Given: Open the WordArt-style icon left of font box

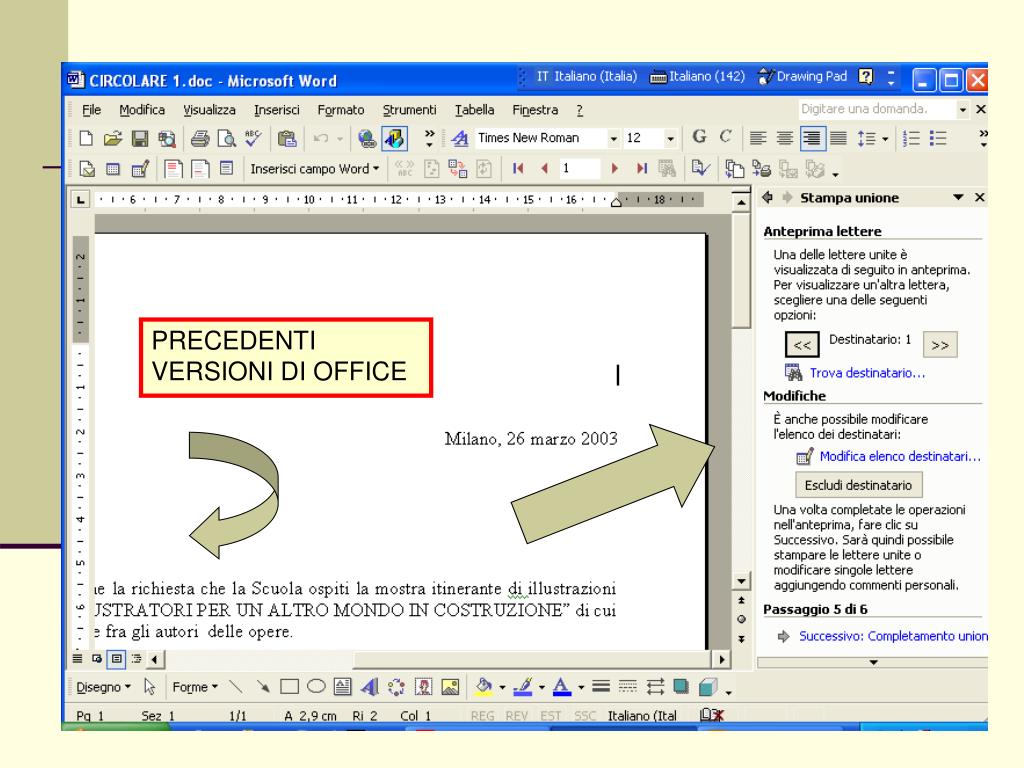Looking at the screenshot, I should 460,138.
